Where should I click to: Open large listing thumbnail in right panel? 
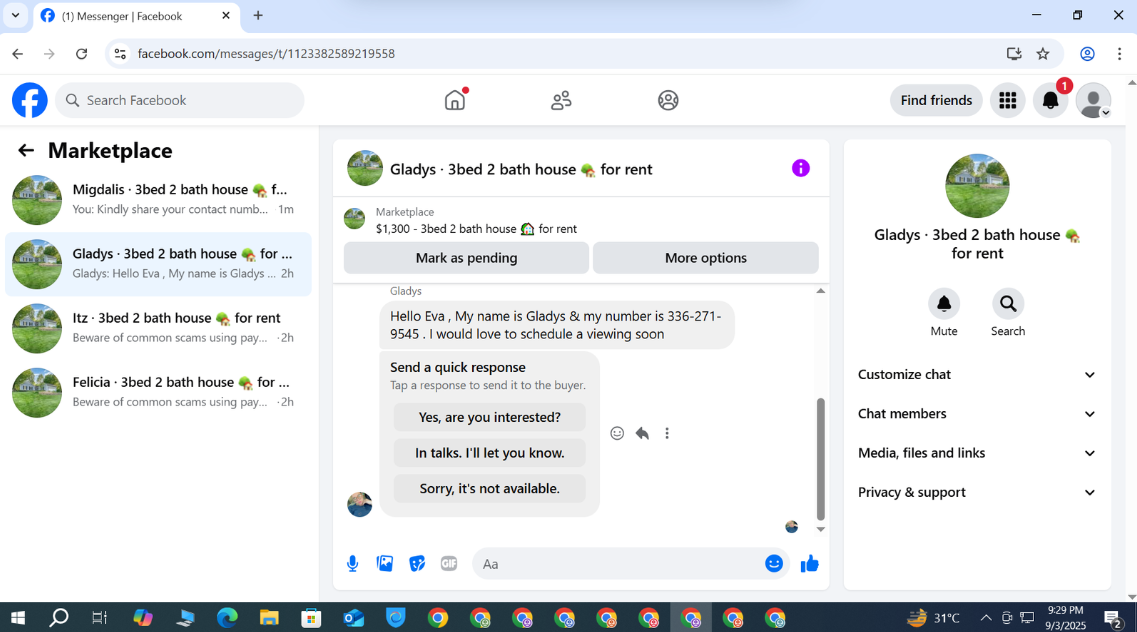click(x=977, y=186)
